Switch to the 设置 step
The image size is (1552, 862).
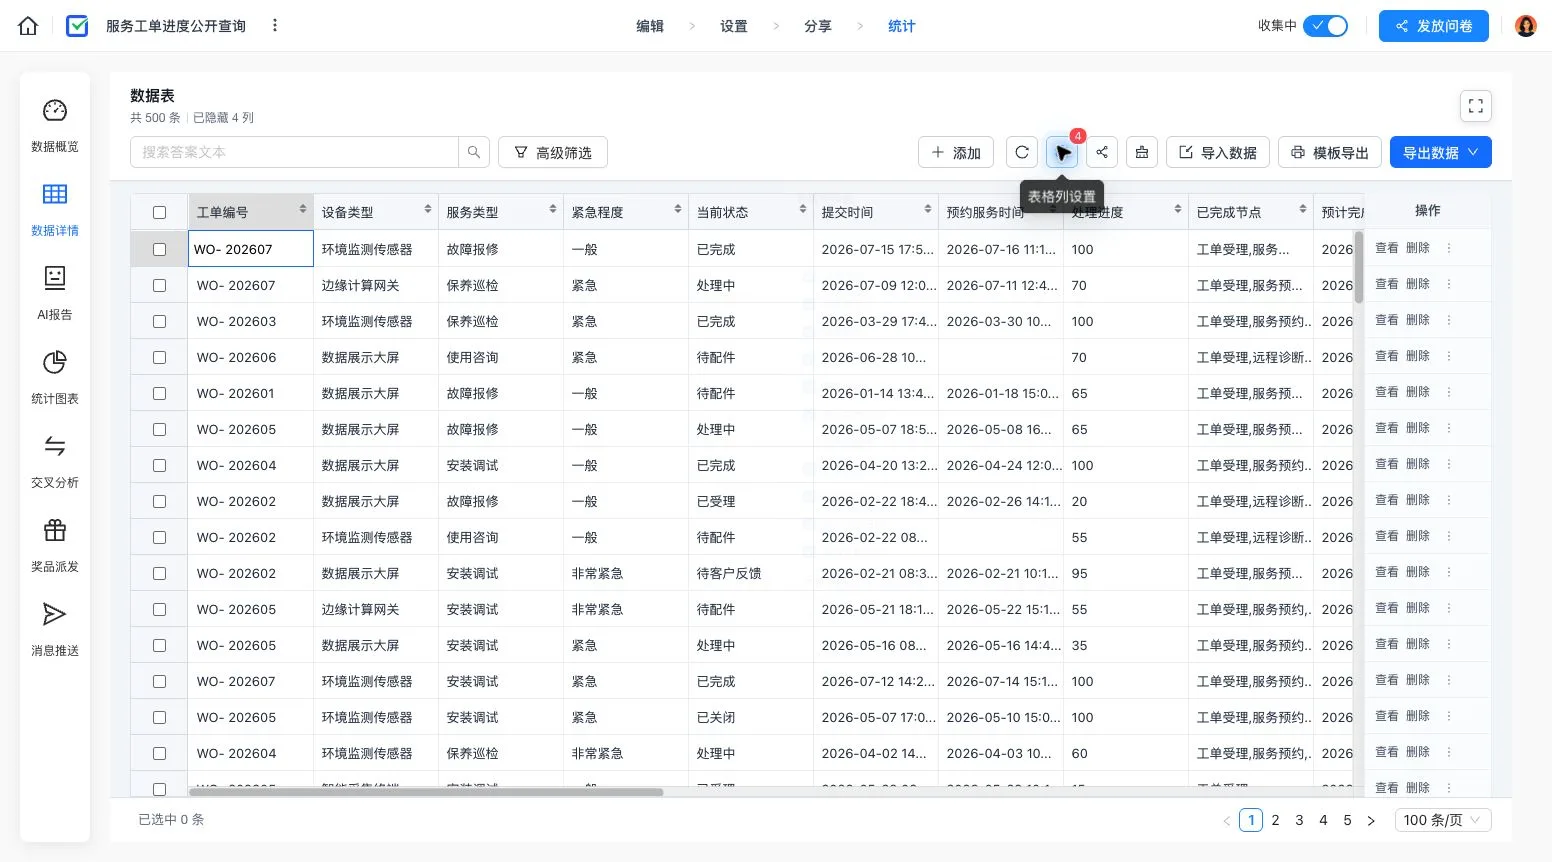[734, 26]
